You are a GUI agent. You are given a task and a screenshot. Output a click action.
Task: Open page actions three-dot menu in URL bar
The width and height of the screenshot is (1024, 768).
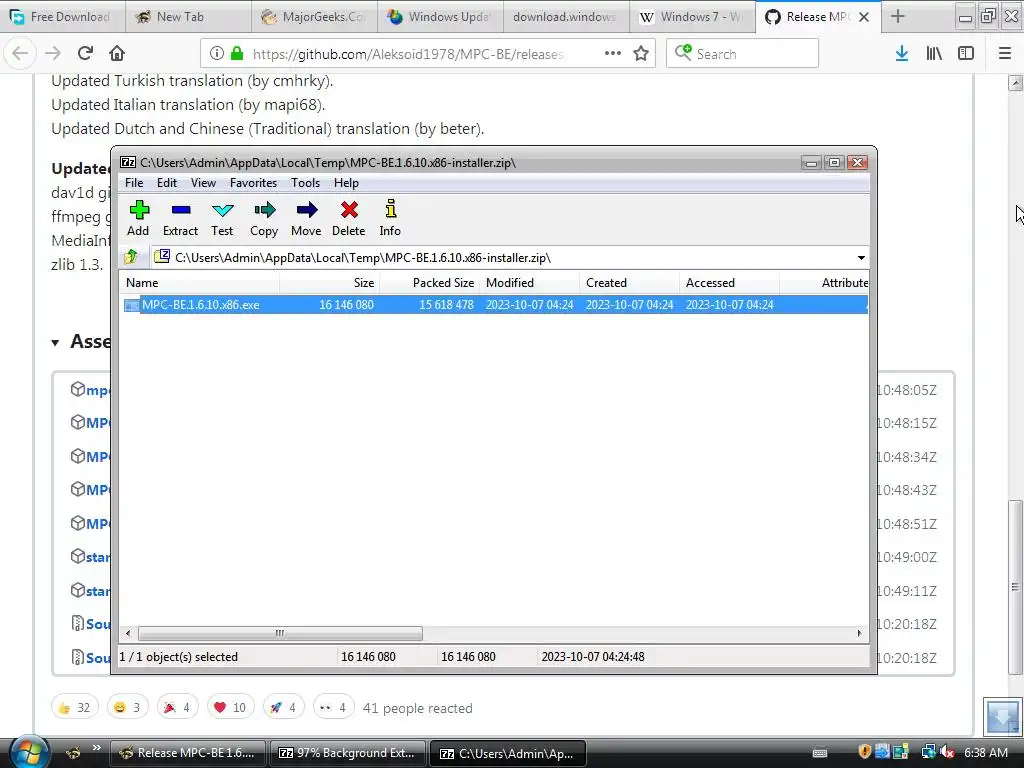(x=613, y=53)
